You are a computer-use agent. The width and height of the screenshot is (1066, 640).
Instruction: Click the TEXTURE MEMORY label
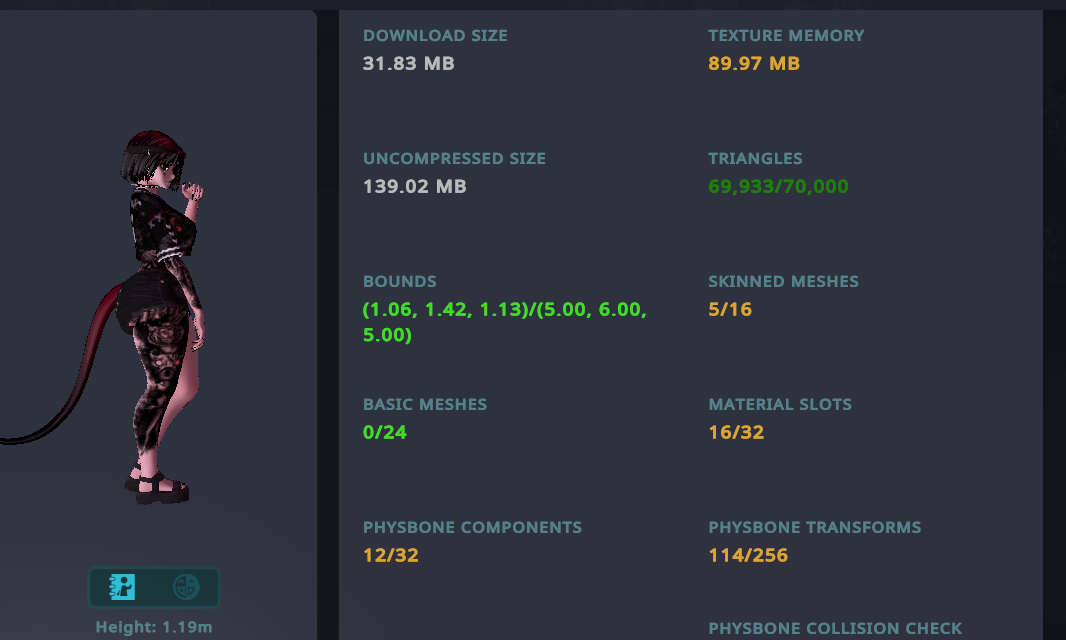click(x=786, y=35)
